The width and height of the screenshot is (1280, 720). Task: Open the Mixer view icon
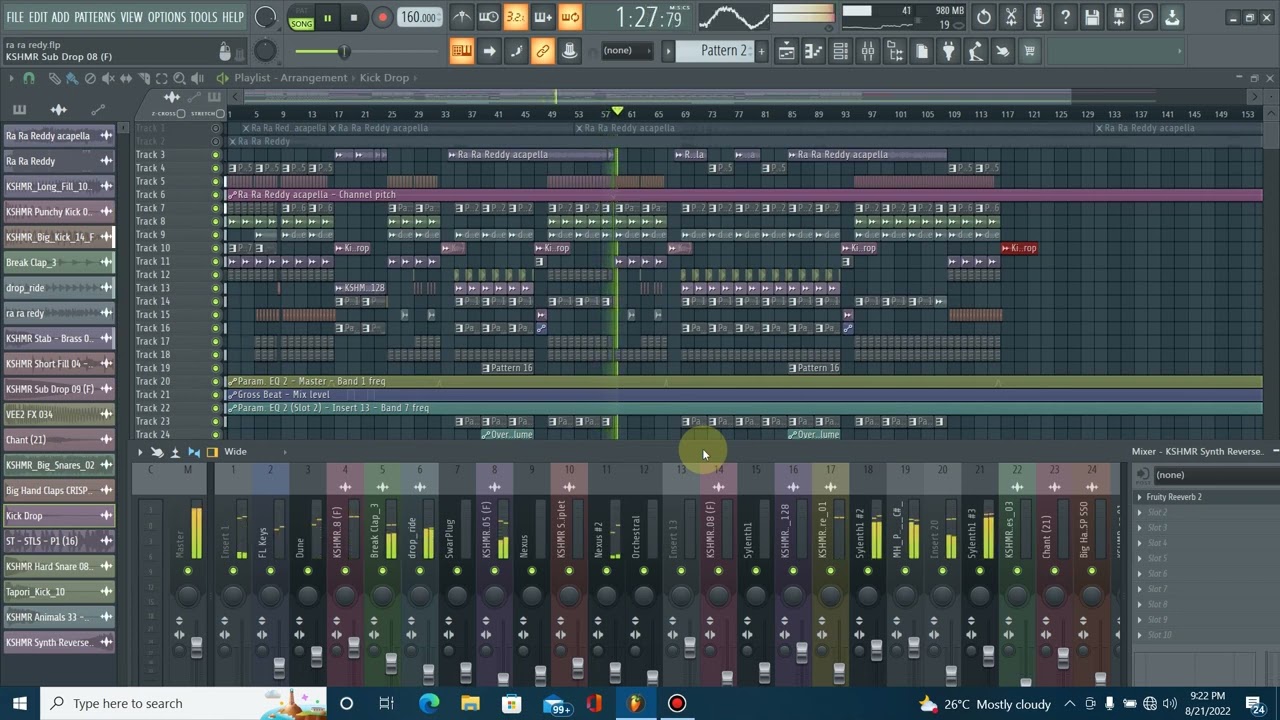(868, 51)
